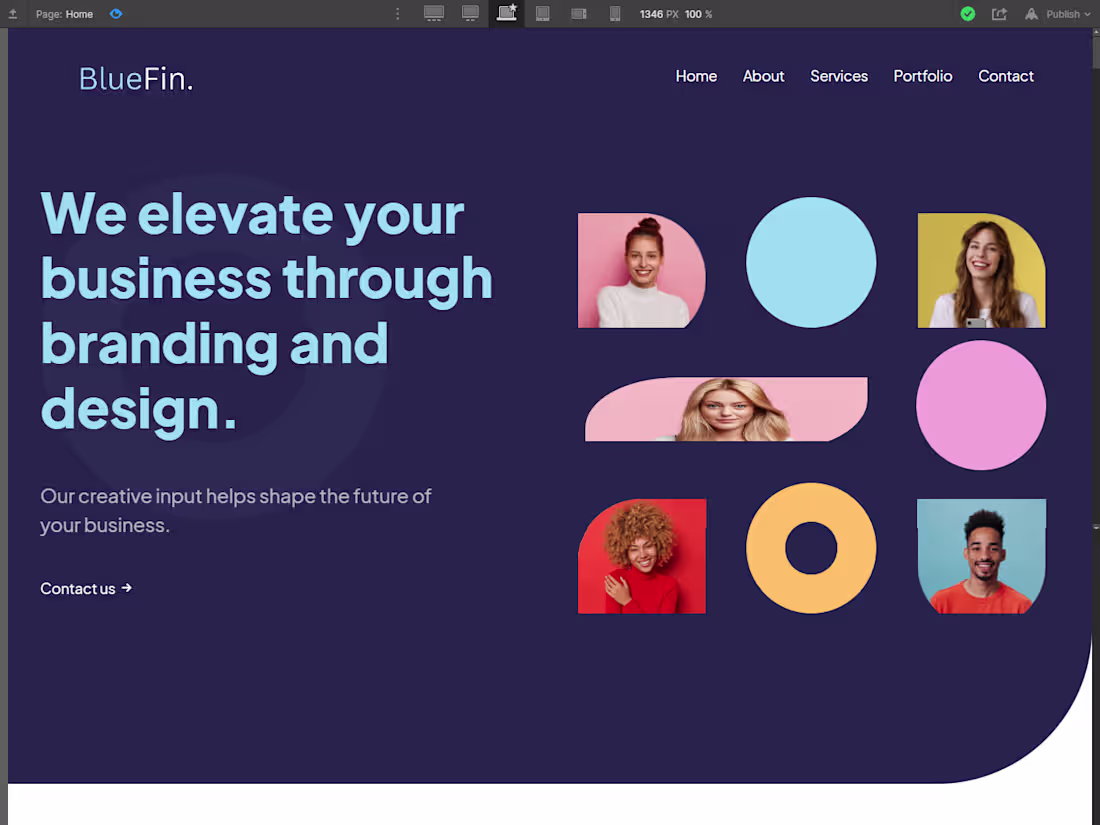Switch to the phone breakpoint icon

[614, 13]
